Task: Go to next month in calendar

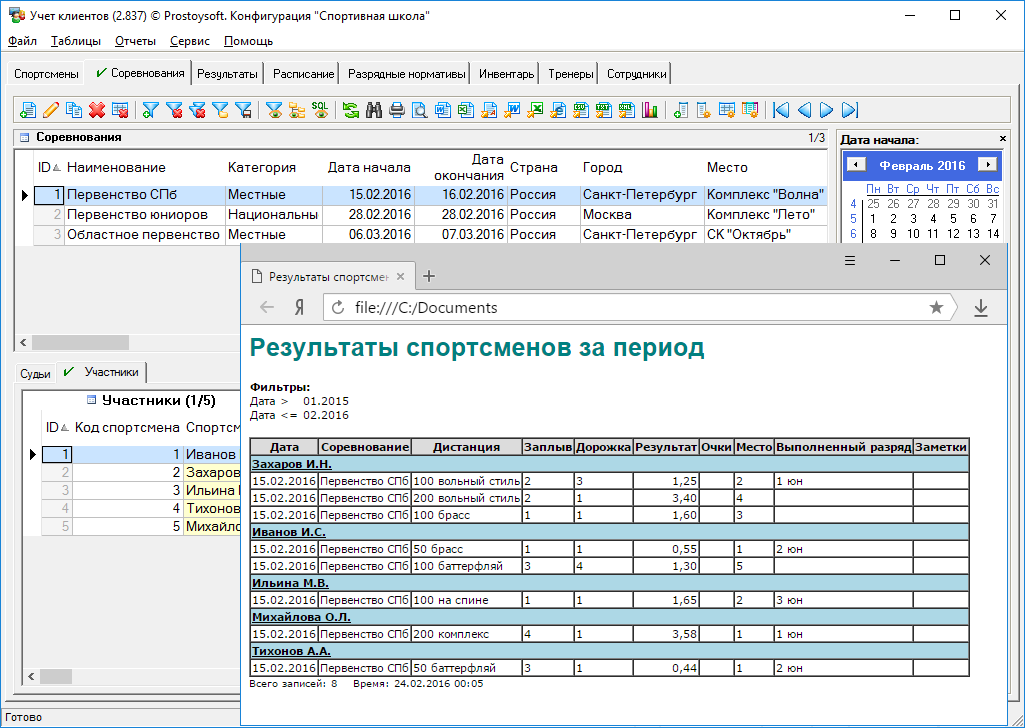Action: 987,165
